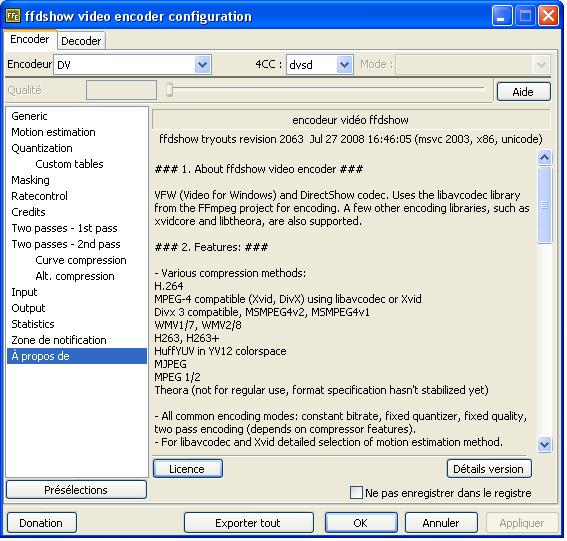Close the ffdshow configuration window

coord(549,16)
